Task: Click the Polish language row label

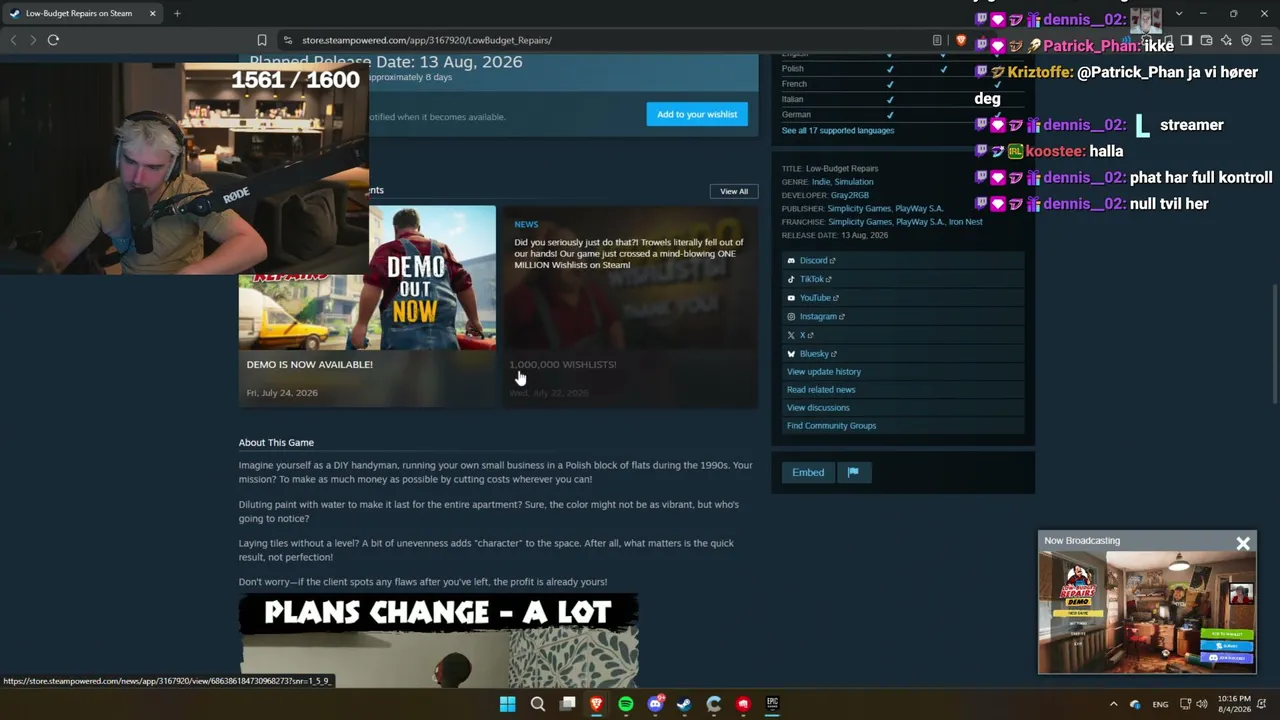Action: (x=793, y=69)
